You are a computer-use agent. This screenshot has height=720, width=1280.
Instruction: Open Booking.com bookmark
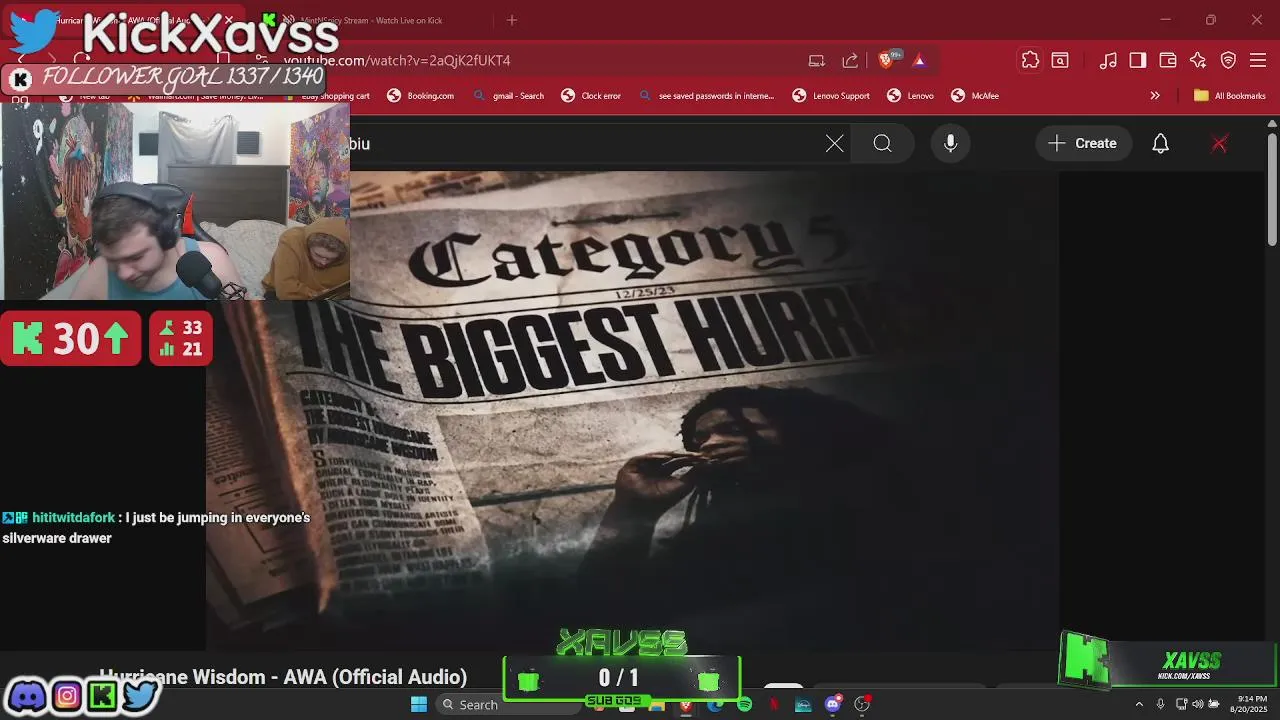click(x=420, y=96)
